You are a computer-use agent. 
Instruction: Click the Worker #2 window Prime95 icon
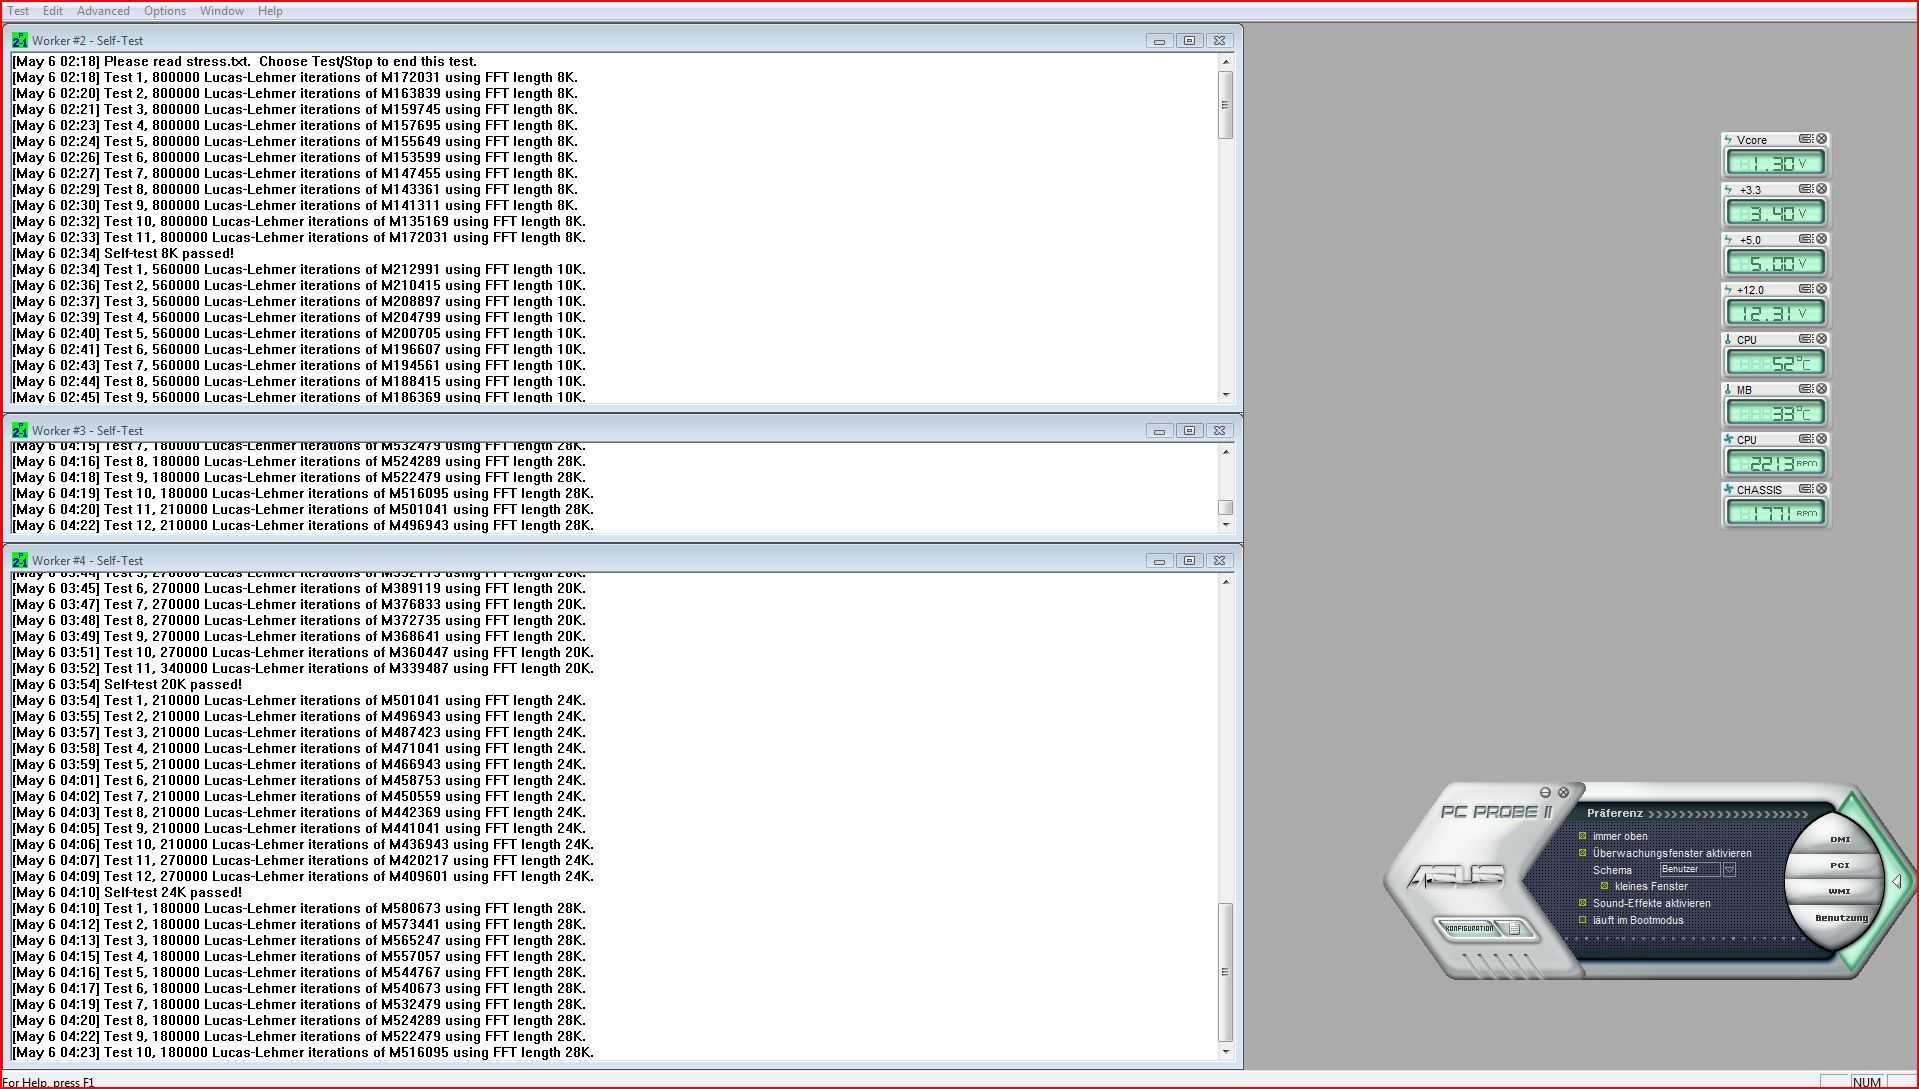(19, 41)
